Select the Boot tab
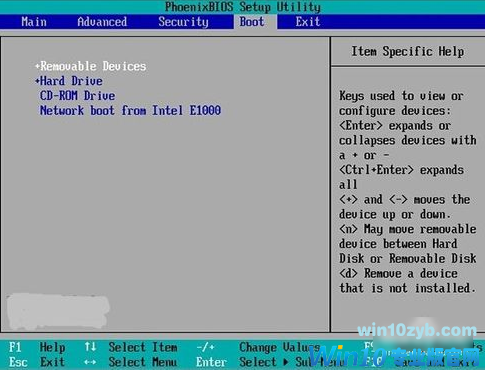The height and width of the screenshot is (370, 485). (x=252, y=22)
